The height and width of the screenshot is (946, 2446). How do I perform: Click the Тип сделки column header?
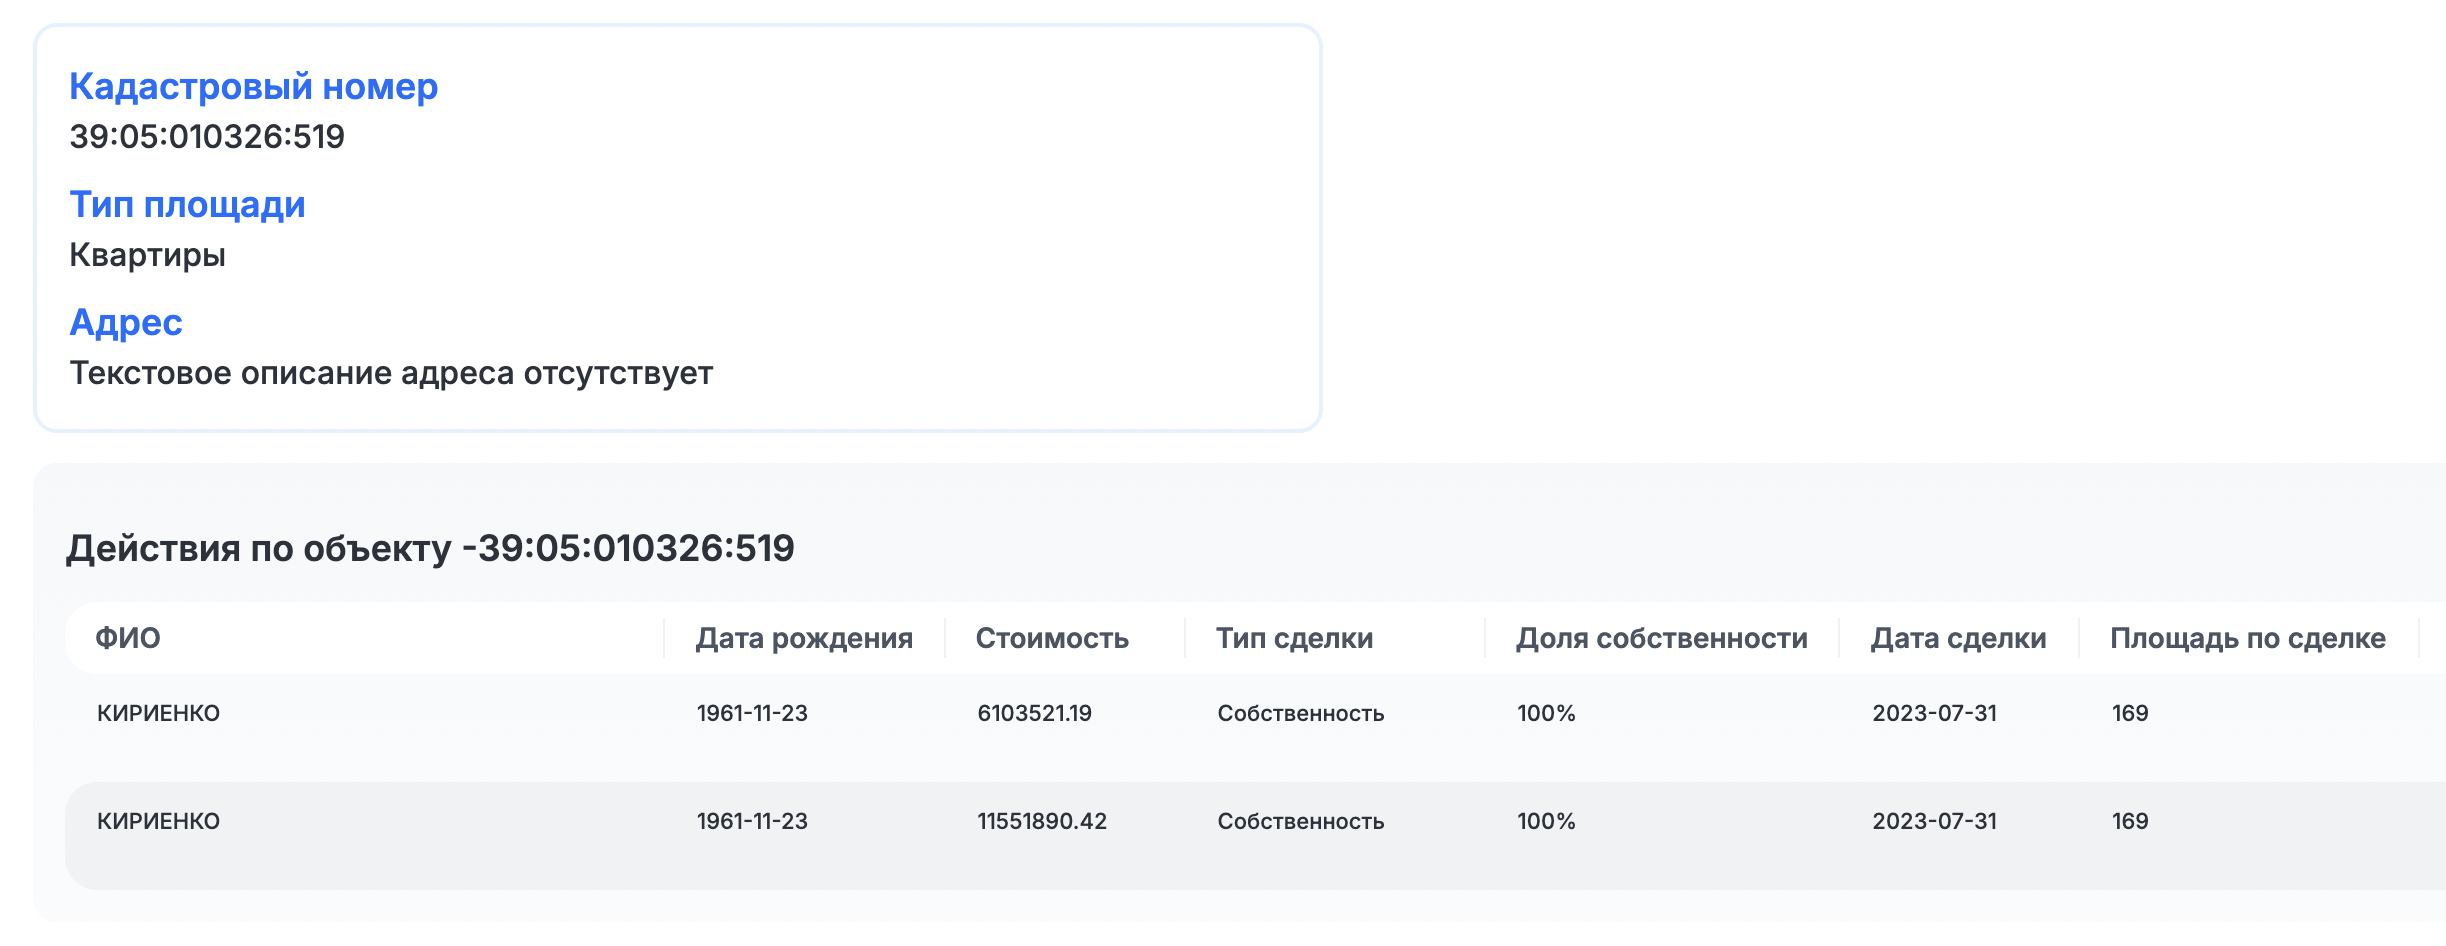(x=1294, y=638)
